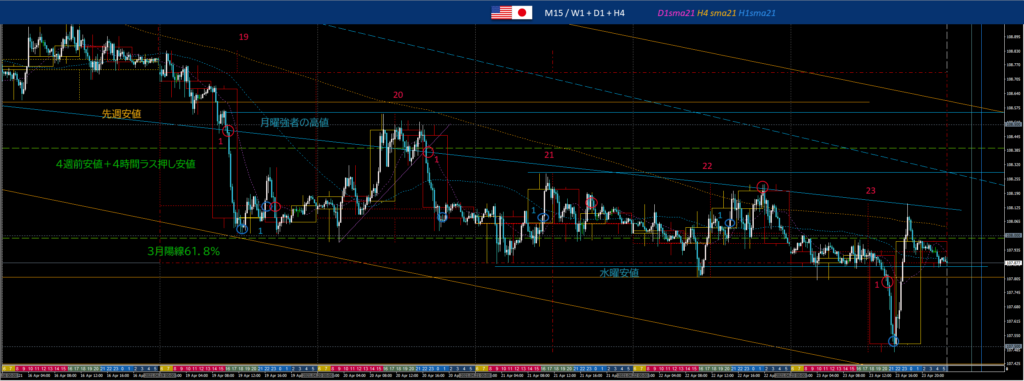
Task: Click the day marker number 21
Action: 549,156
